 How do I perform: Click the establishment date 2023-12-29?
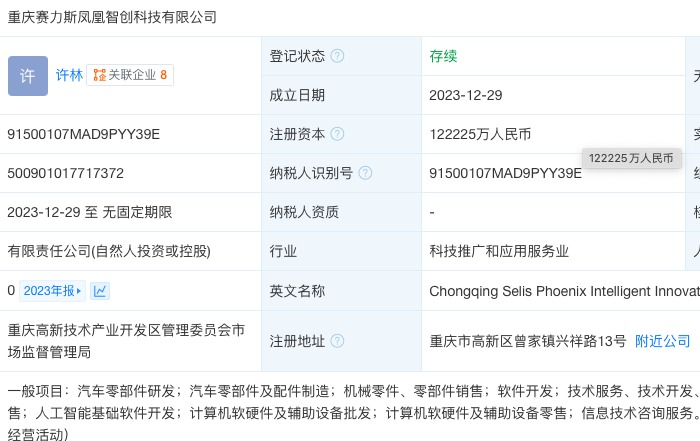pyautogui.click(x=465, y=95)
